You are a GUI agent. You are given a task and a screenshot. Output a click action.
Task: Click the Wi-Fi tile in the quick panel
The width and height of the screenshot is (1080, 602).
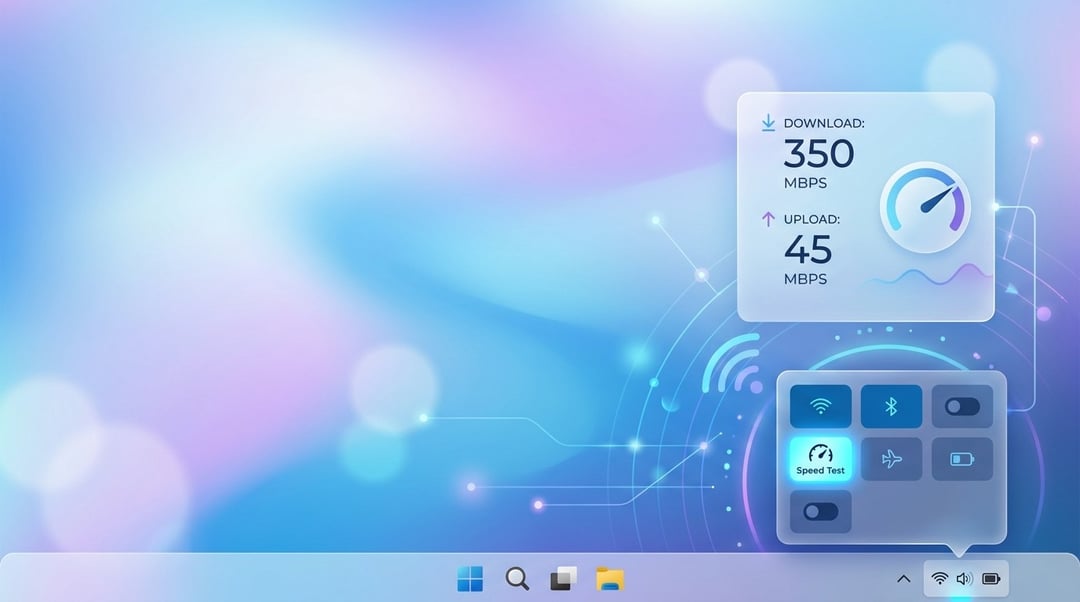(820, 406)
